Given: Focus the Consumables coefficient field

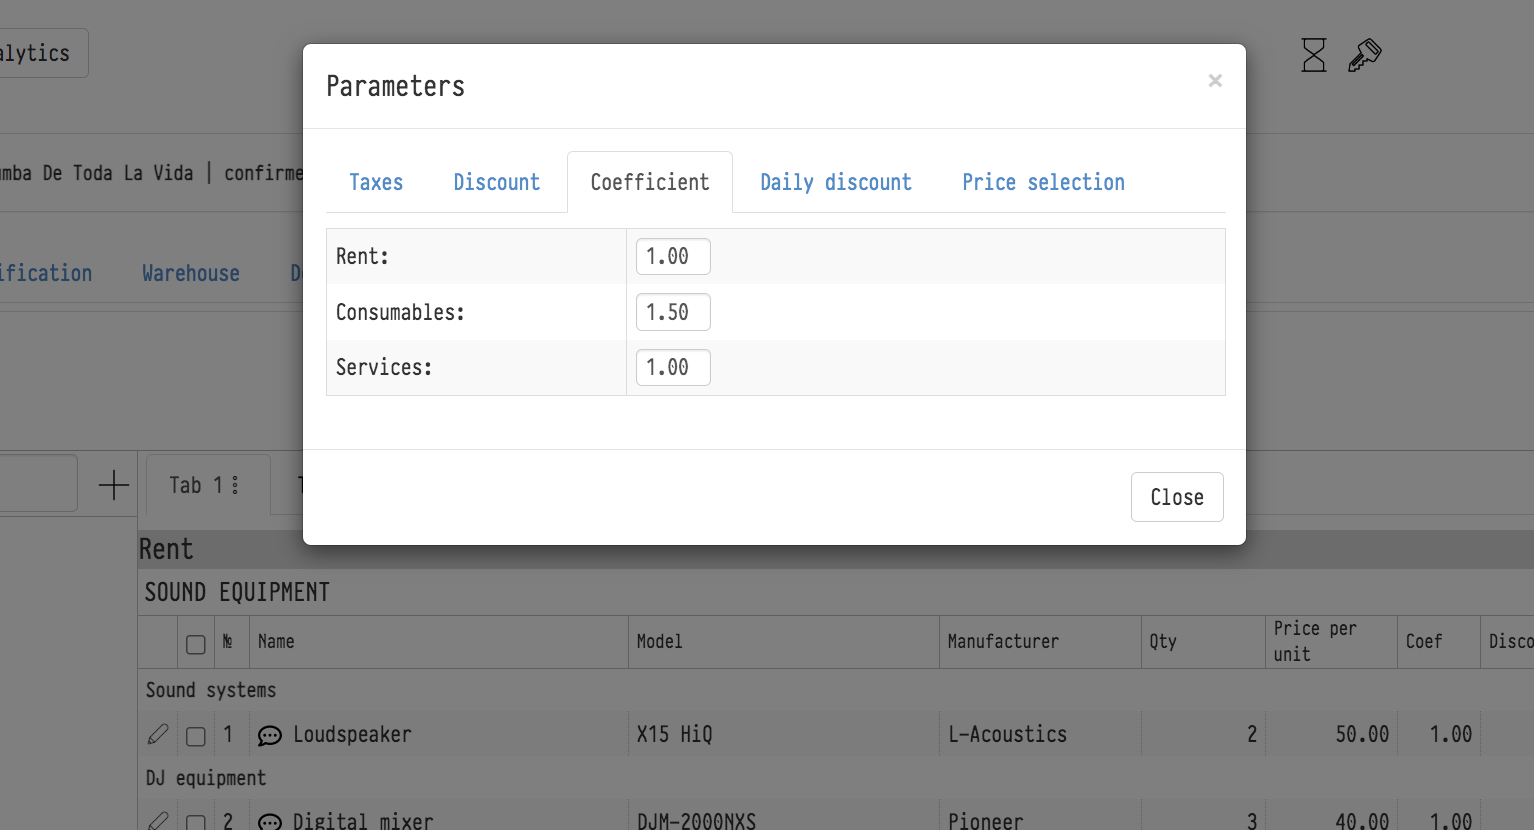Looking at the screenshot, I should (x=673, y=312).
